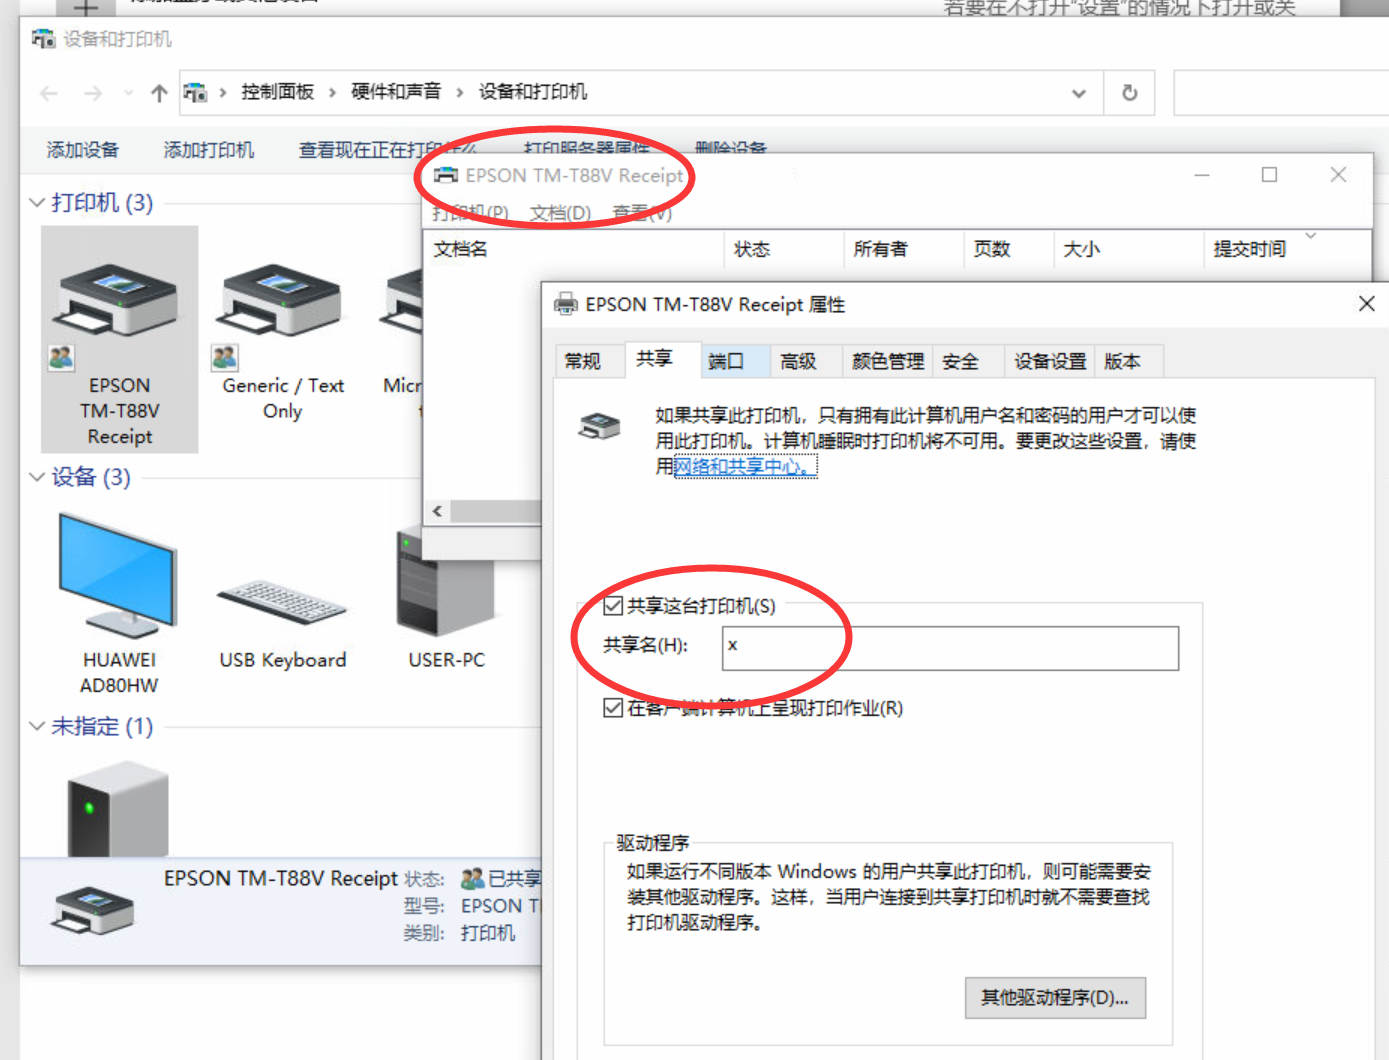Viewport: 1389px width, 1060px height.
Task: Click the printer icon in properties title bar
Action: pos(566,304)
